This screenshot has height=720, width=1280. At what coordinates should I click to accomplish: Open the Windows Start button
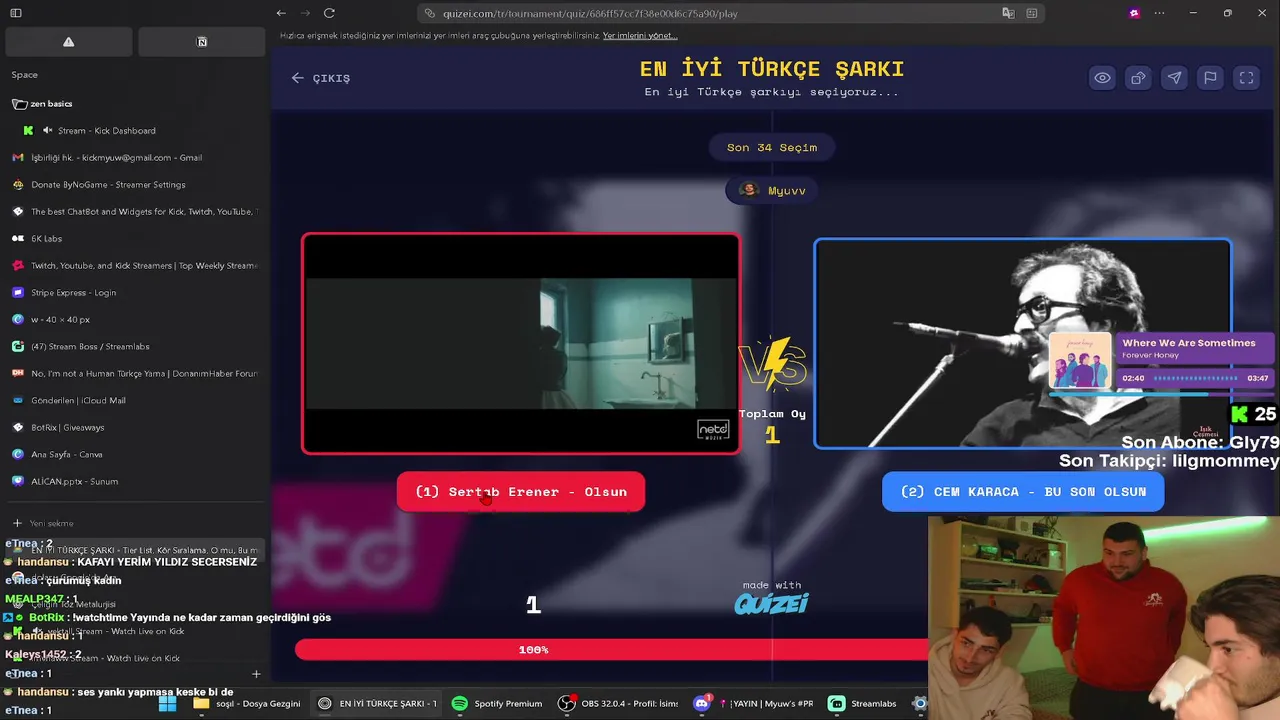[x=167, y=704]
